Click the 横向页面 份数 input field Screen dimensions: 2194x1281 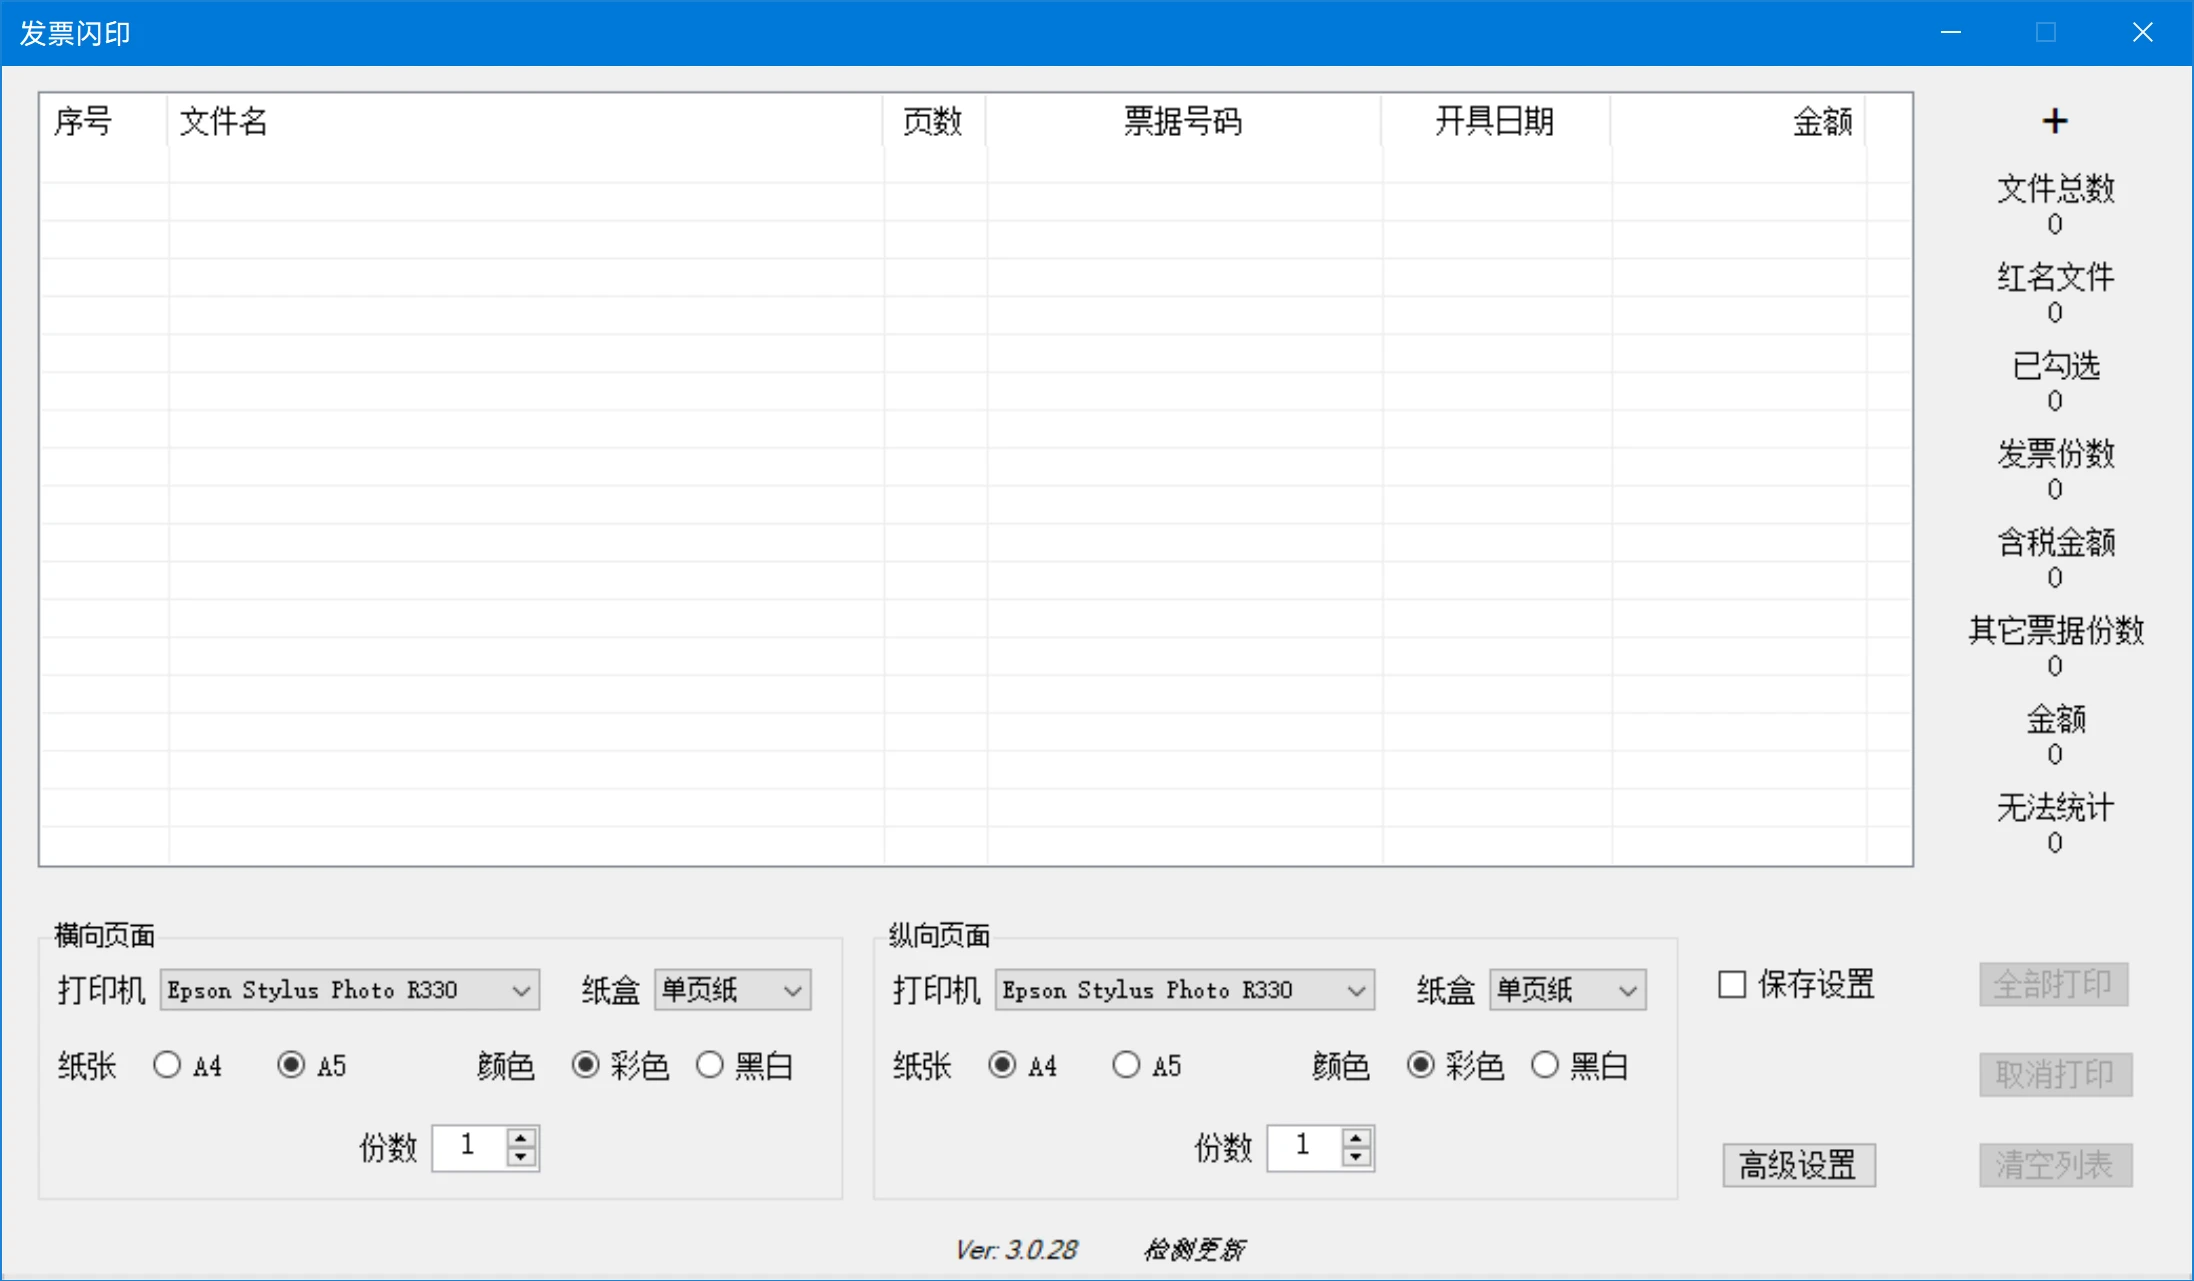[470, 1147]
